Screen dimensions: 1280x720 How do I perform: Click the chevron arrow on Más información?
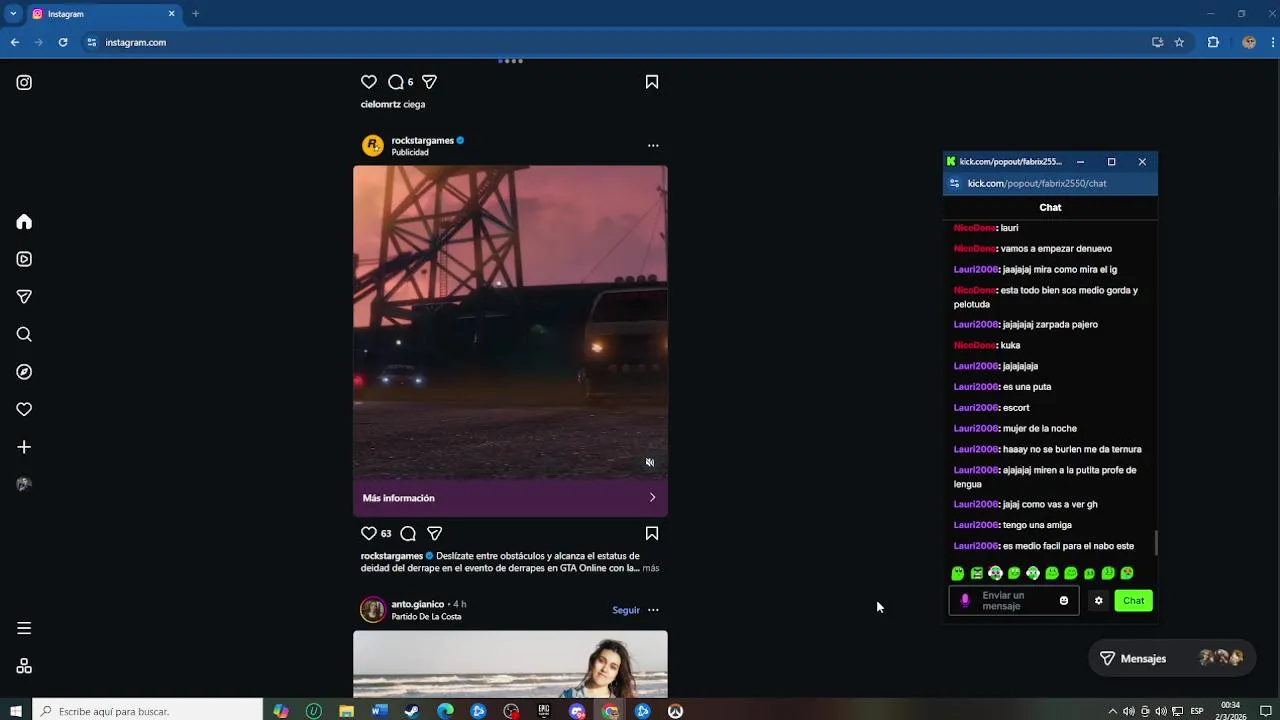point(652,498)
